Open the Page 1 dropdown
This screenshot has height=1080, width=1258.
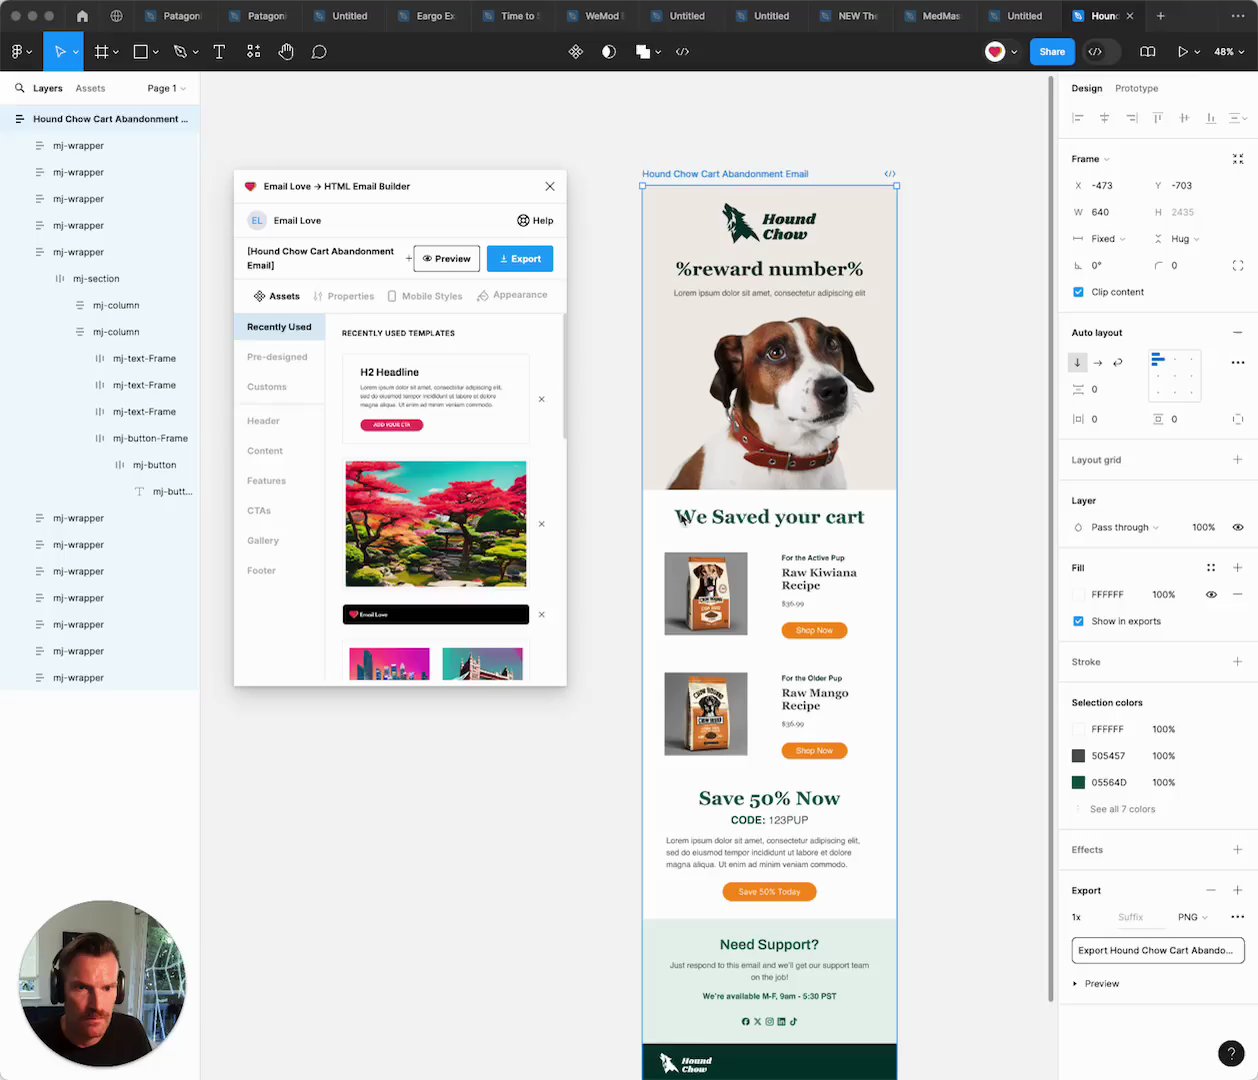(166, 88)
